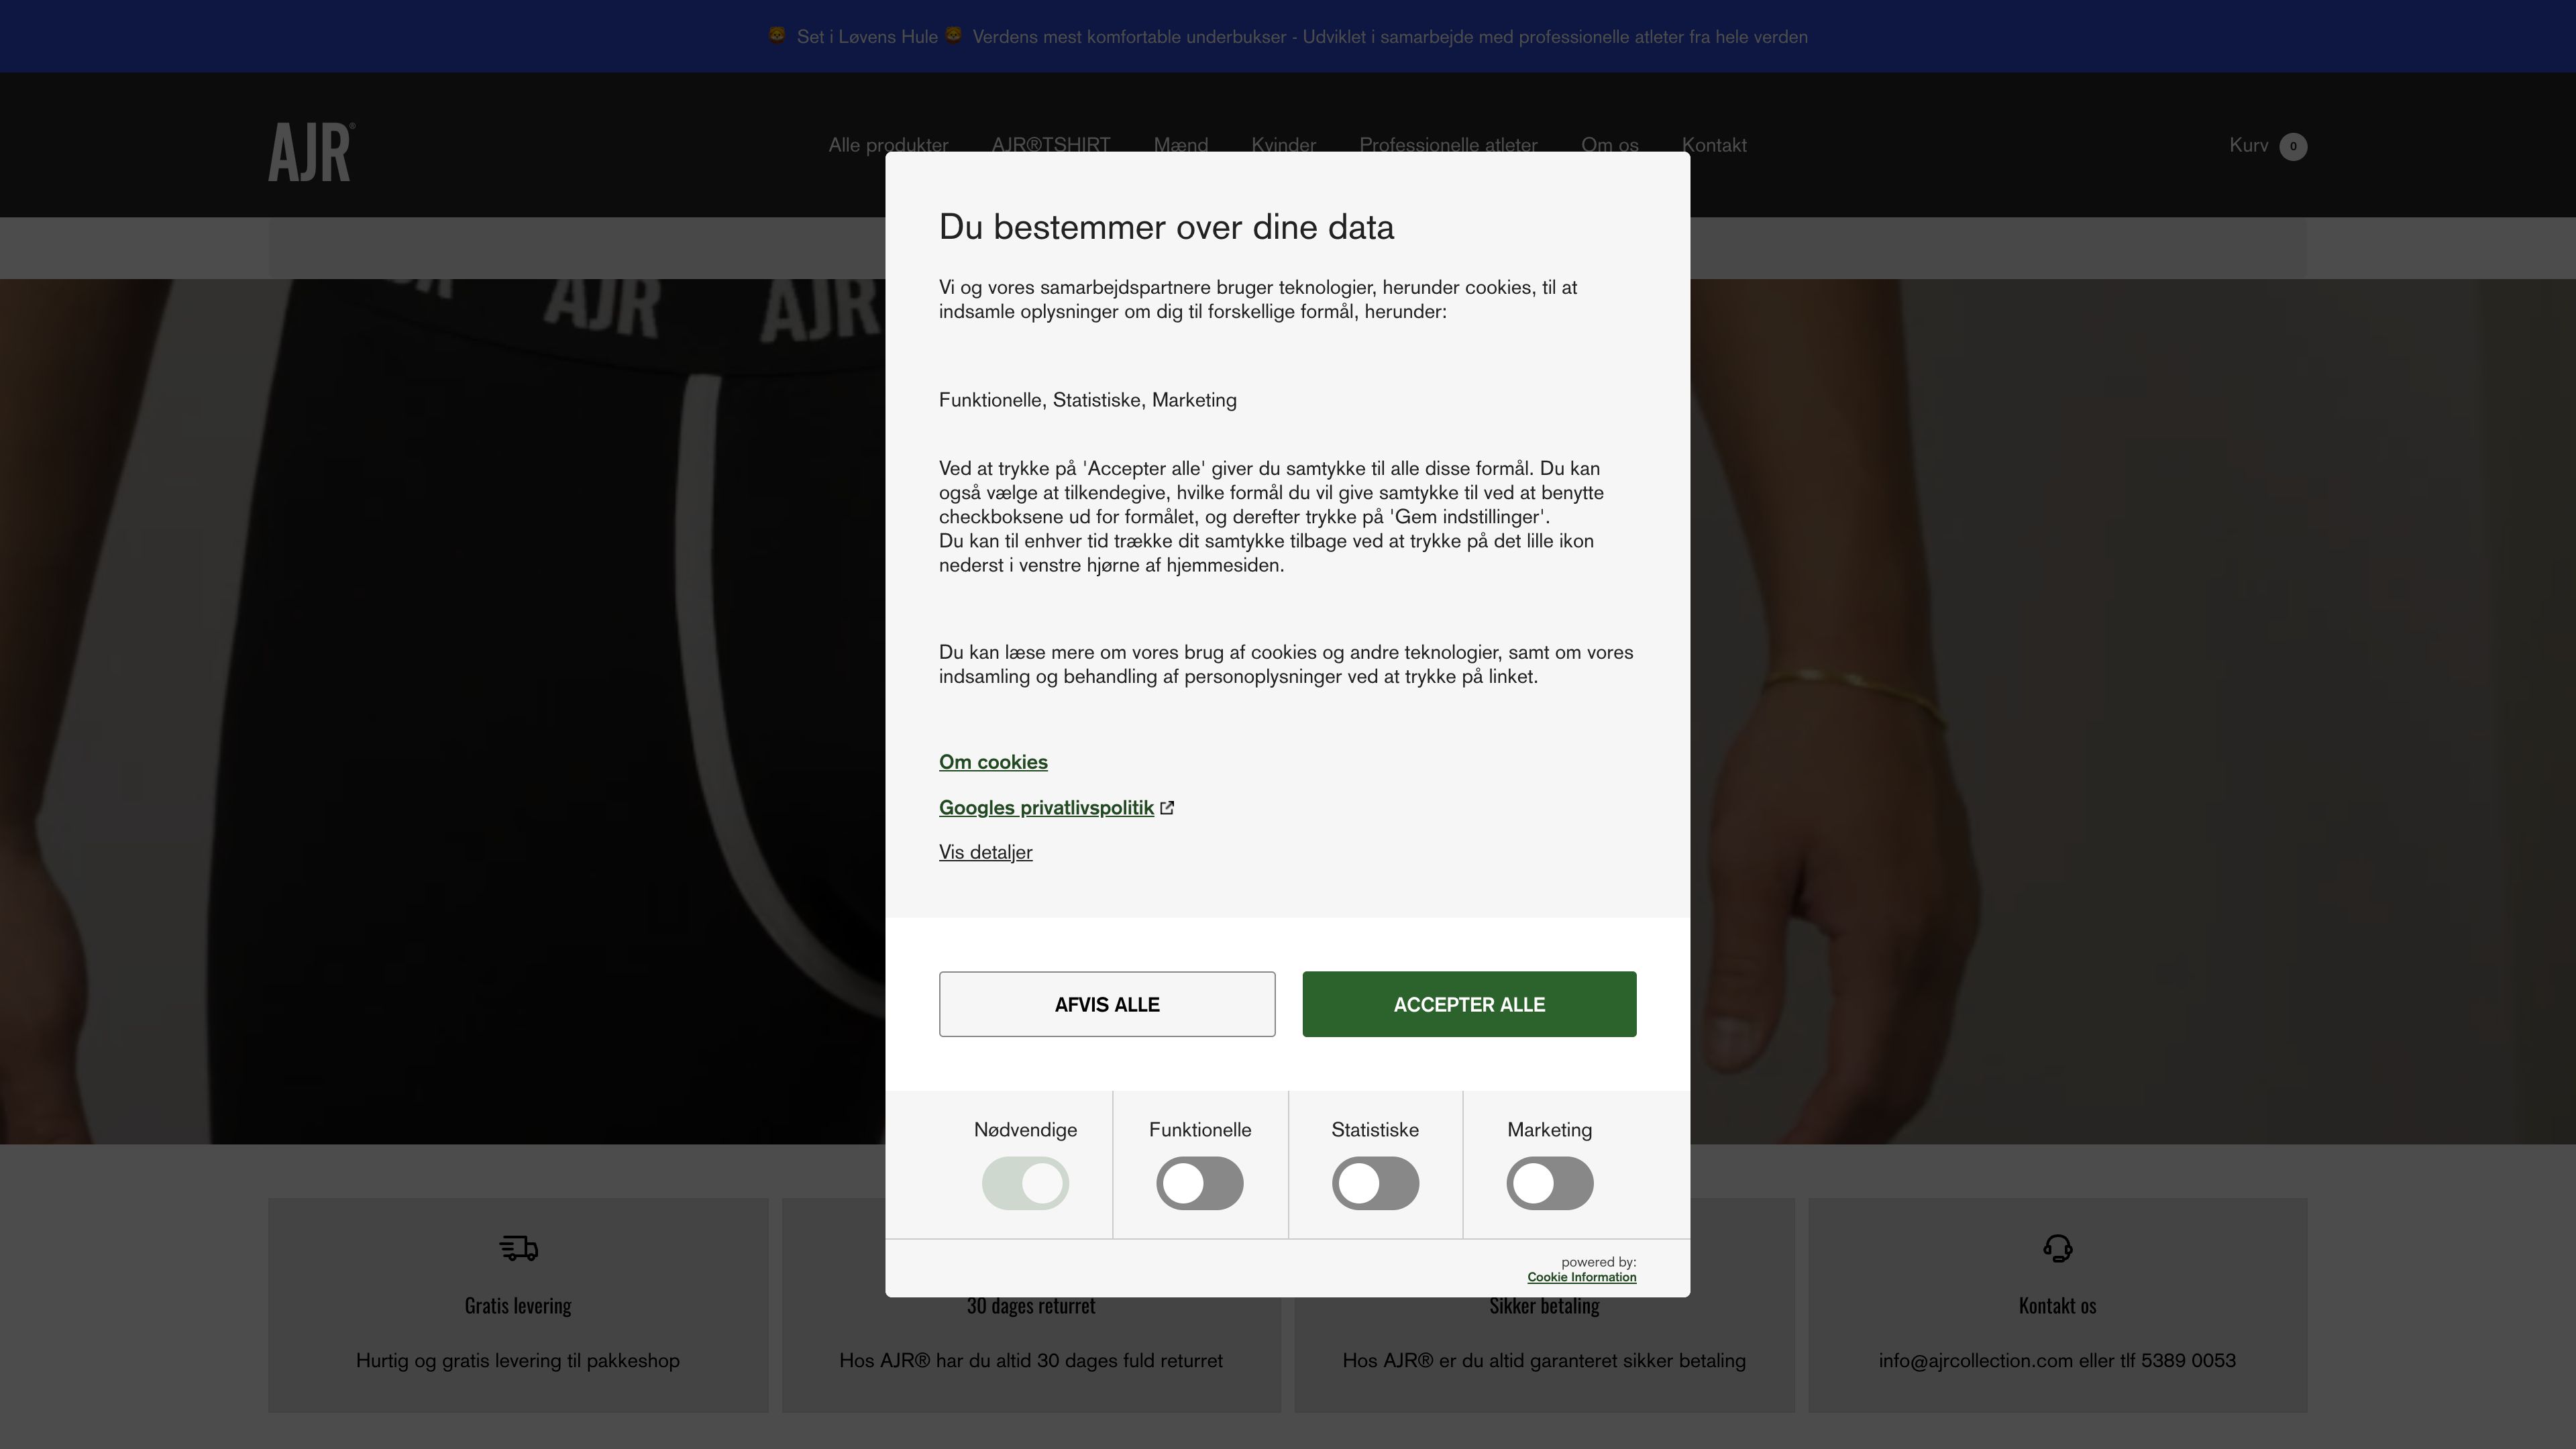Screen dimensions: 2576x1449
Task: Toggle the Nødvendige cookies switch
Action: (x=1025, y=1183)
